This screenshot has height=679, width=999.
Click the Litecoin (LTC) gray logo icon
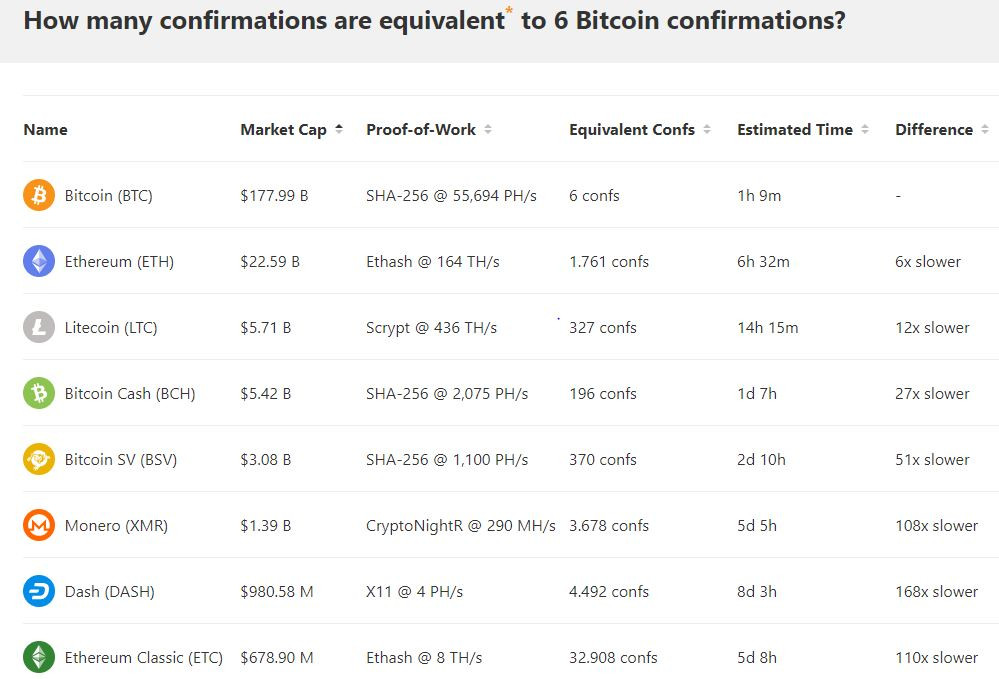point(39,327)
